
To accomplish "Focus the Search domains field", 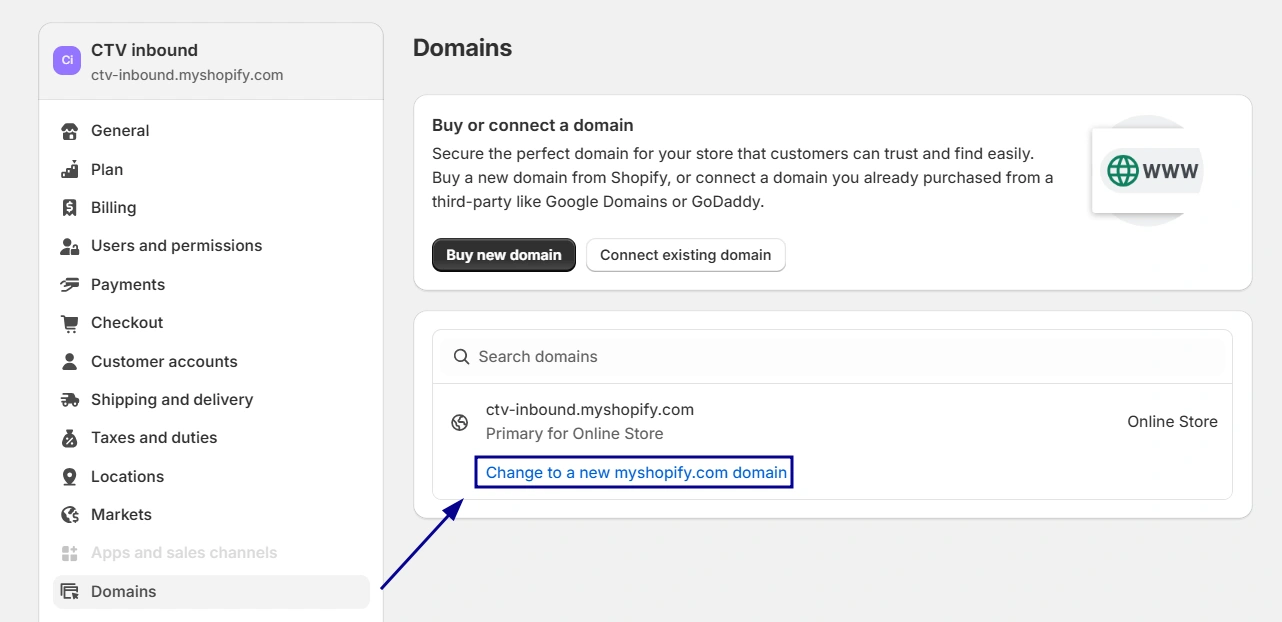I will coord(832,357).
